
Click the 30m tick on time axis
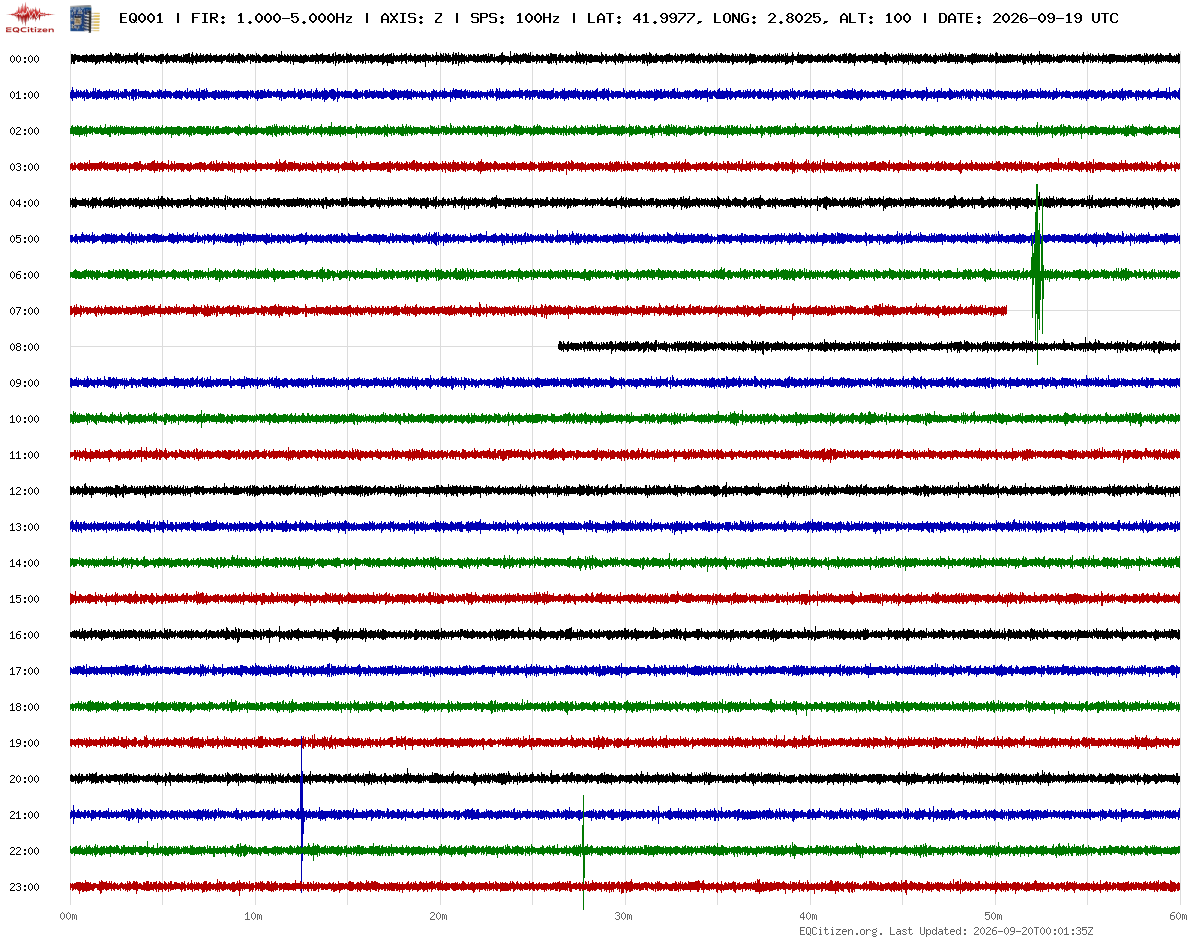point(623,916)
